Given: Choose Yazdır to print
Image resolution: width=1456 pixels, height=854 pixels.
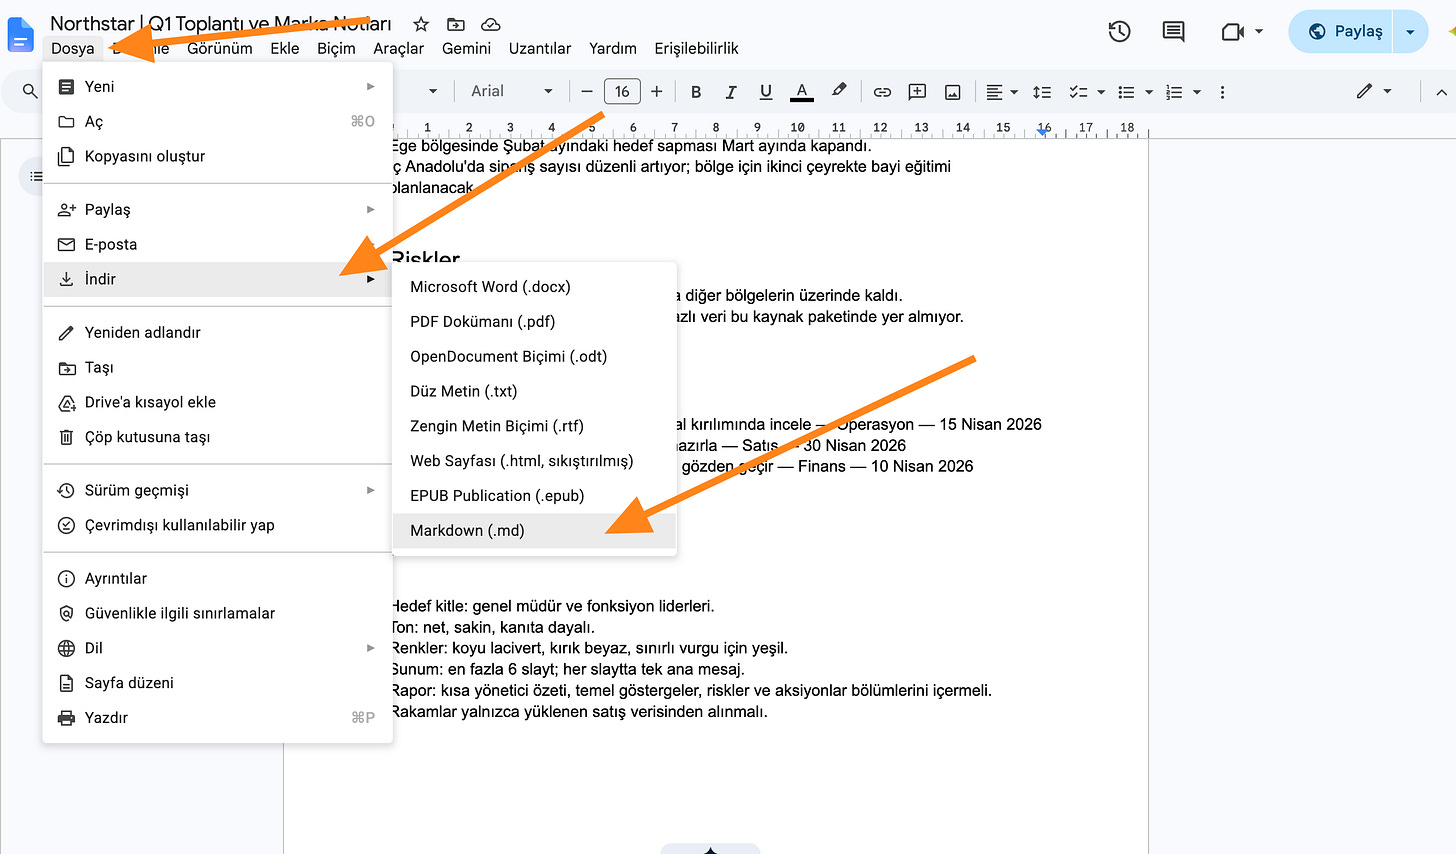Looking at the screenshot, I should click(218, 719).
